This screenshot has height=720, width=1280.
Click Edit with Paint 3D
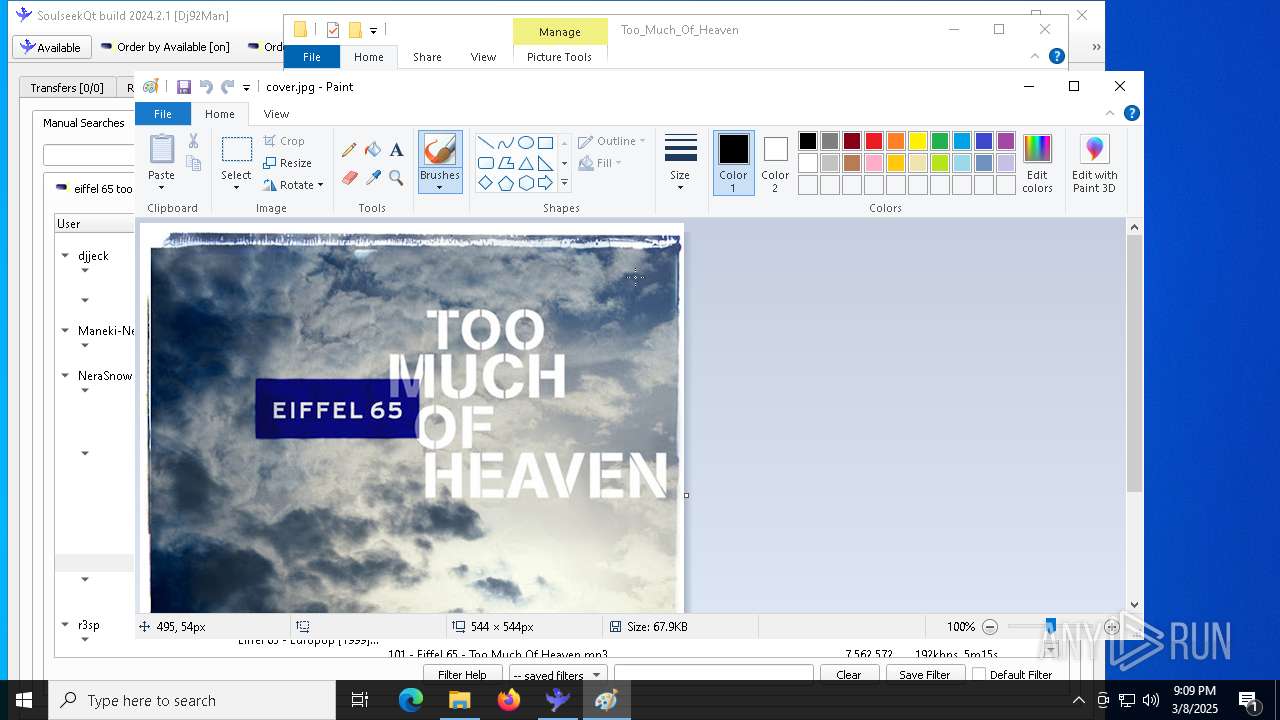pos(1094,163)
